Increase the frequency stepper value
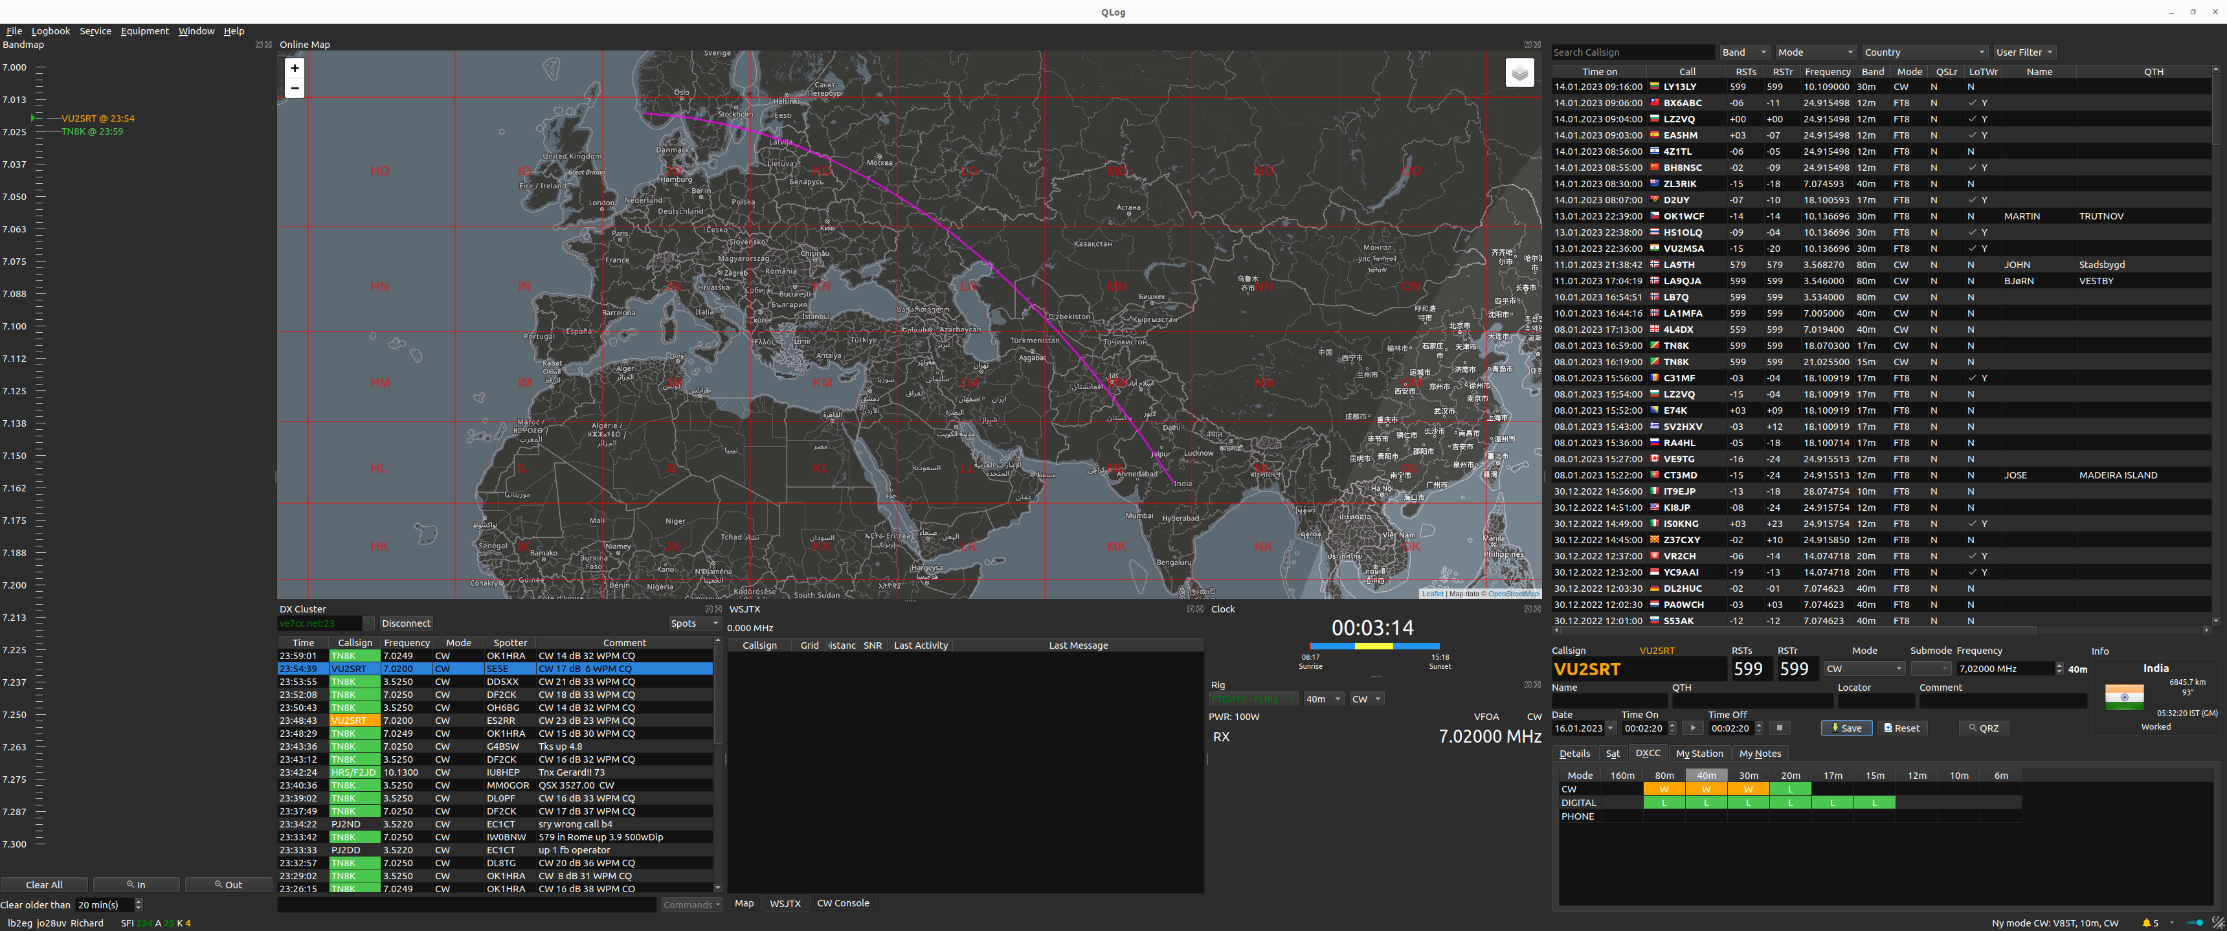 coord(2059,665)
